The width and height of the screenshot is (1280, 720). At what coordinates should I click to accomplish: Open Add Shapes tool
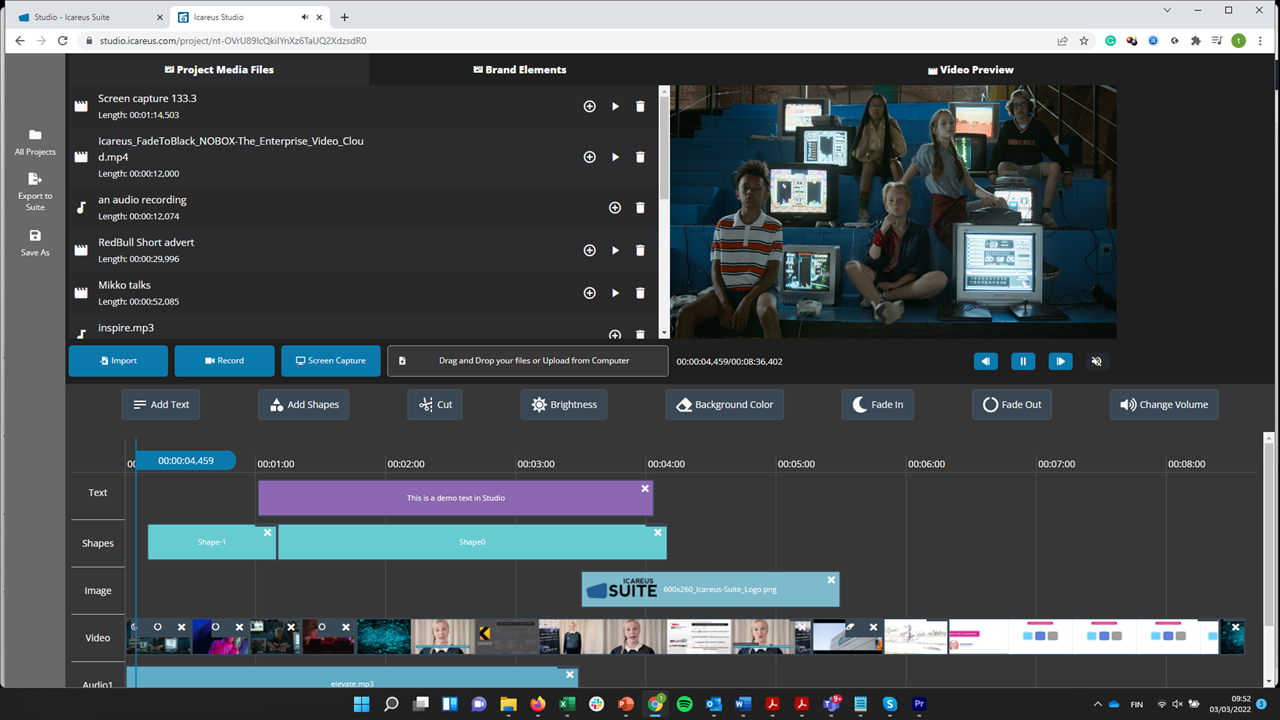point(304,405)
